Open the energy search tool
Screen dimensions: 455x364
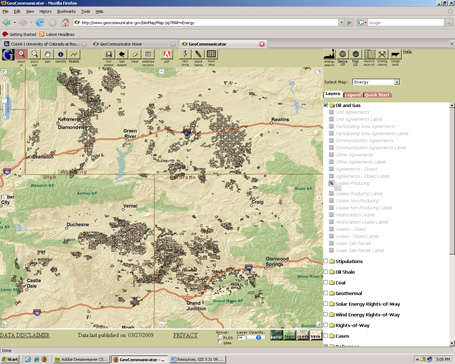[x=329, y=54]
